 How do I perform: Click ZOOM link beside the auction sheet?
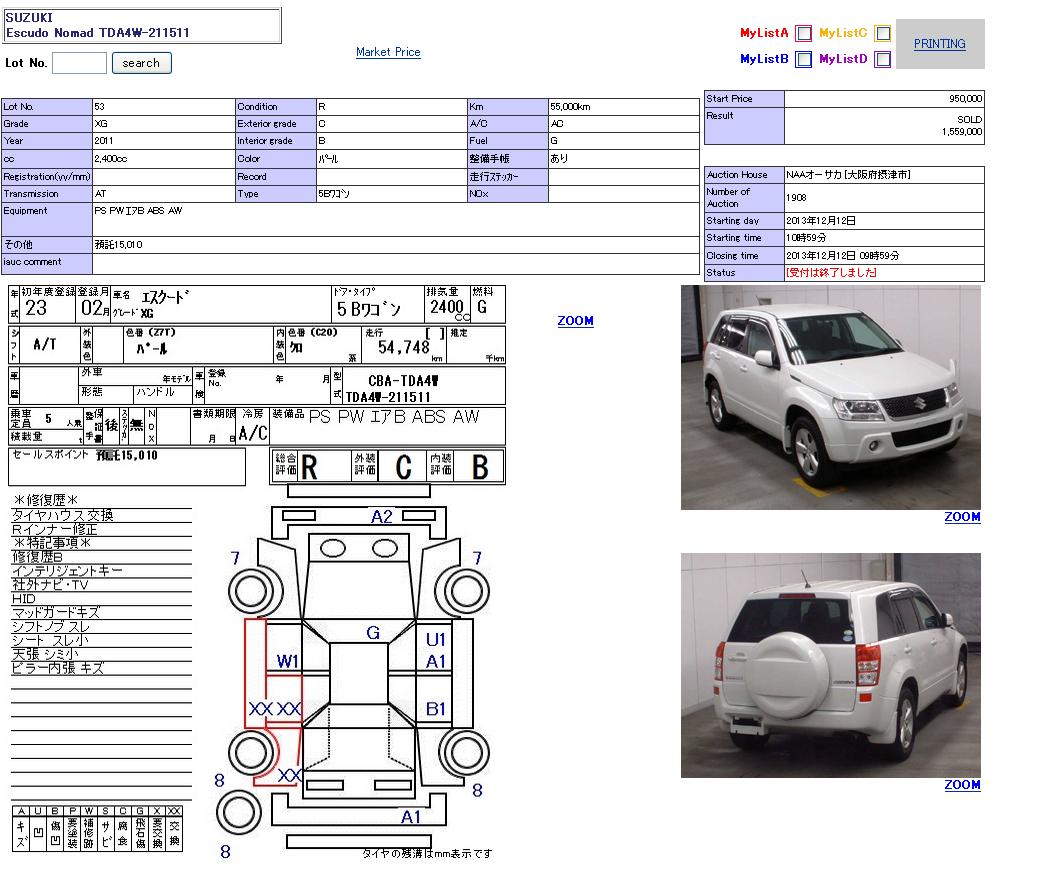pyautogui.click(x=575, y=321)
